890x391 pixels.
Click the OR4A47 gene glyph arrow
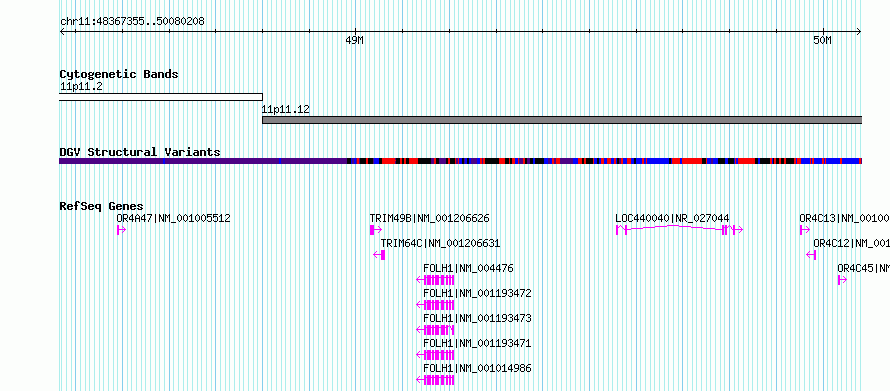pyautogui.click(x=121, y=230)
